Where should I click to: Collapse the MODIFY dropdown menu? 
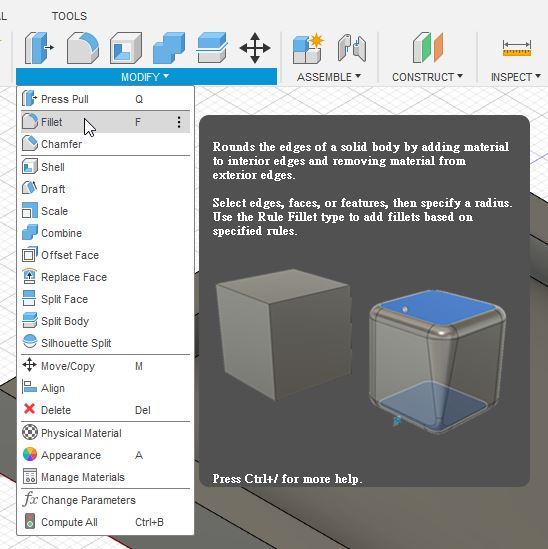[146, 77]
